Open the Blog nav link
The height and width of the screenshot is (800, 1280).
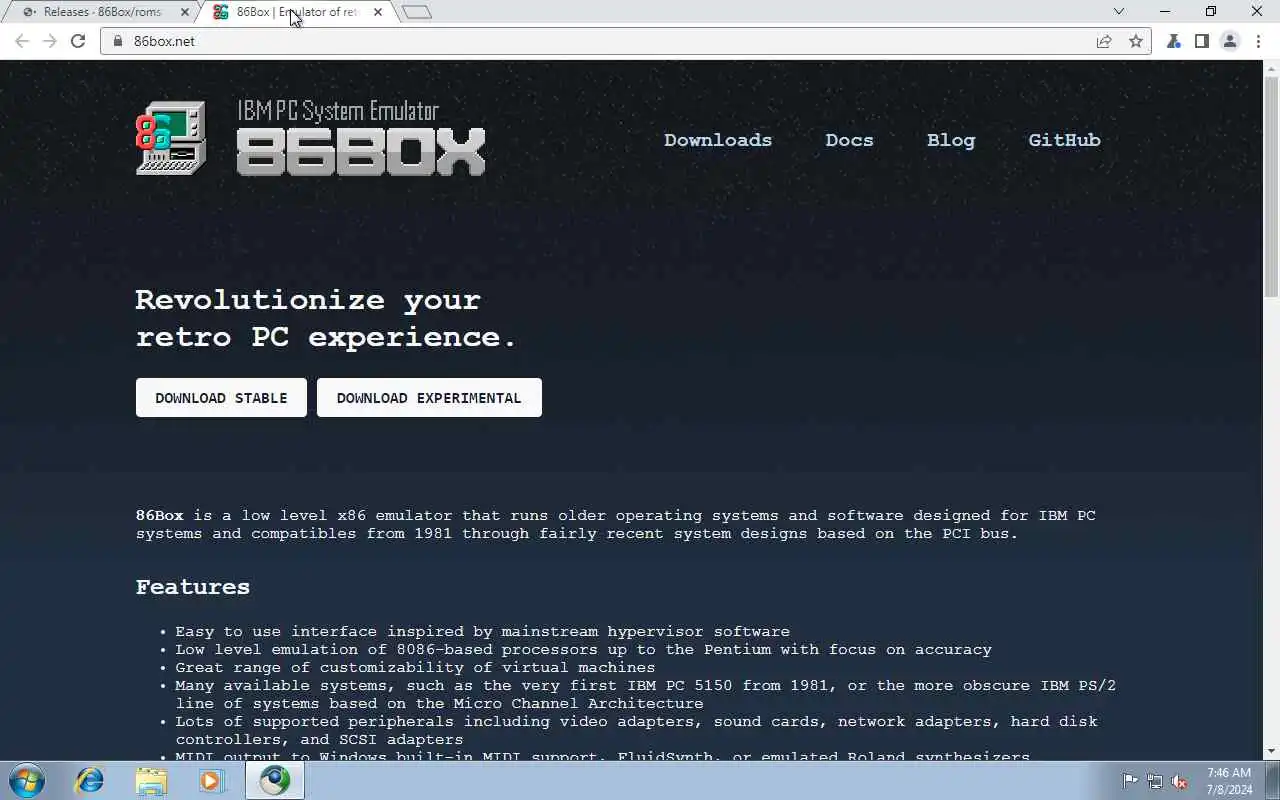point(951,140)
